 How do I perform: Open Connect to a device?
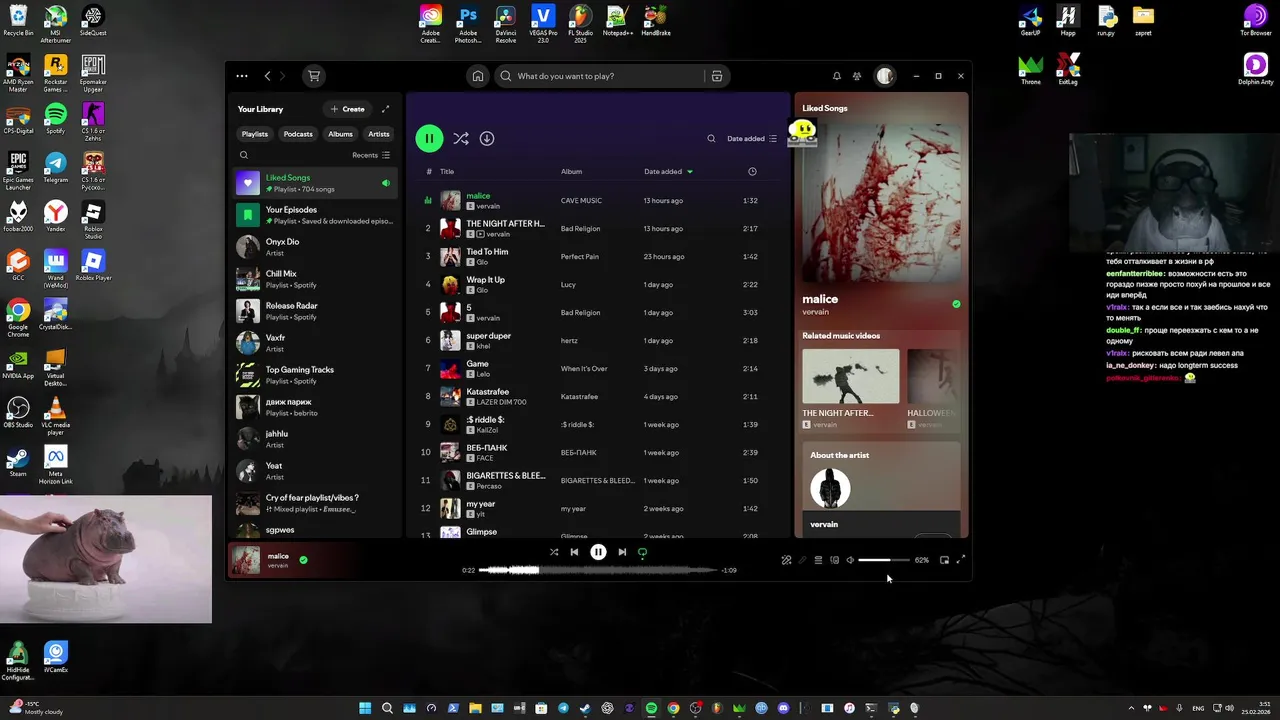tap(834, 560)
